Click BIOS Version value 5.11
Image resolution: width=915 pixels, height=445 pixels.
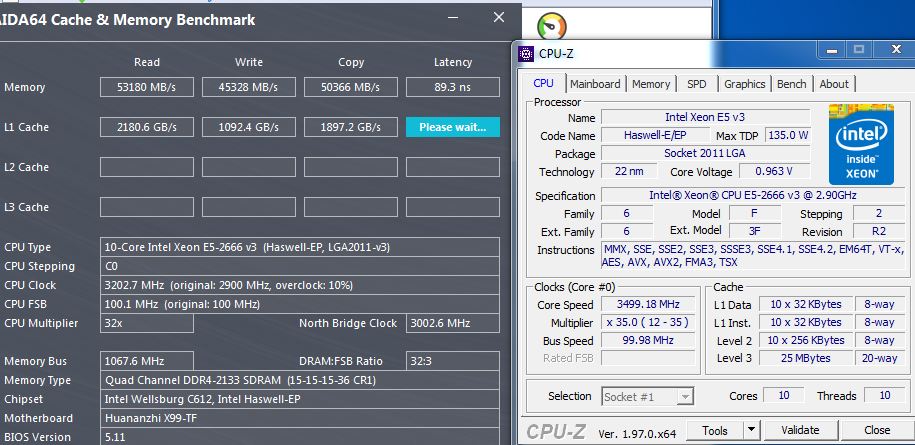pos(299,437)
